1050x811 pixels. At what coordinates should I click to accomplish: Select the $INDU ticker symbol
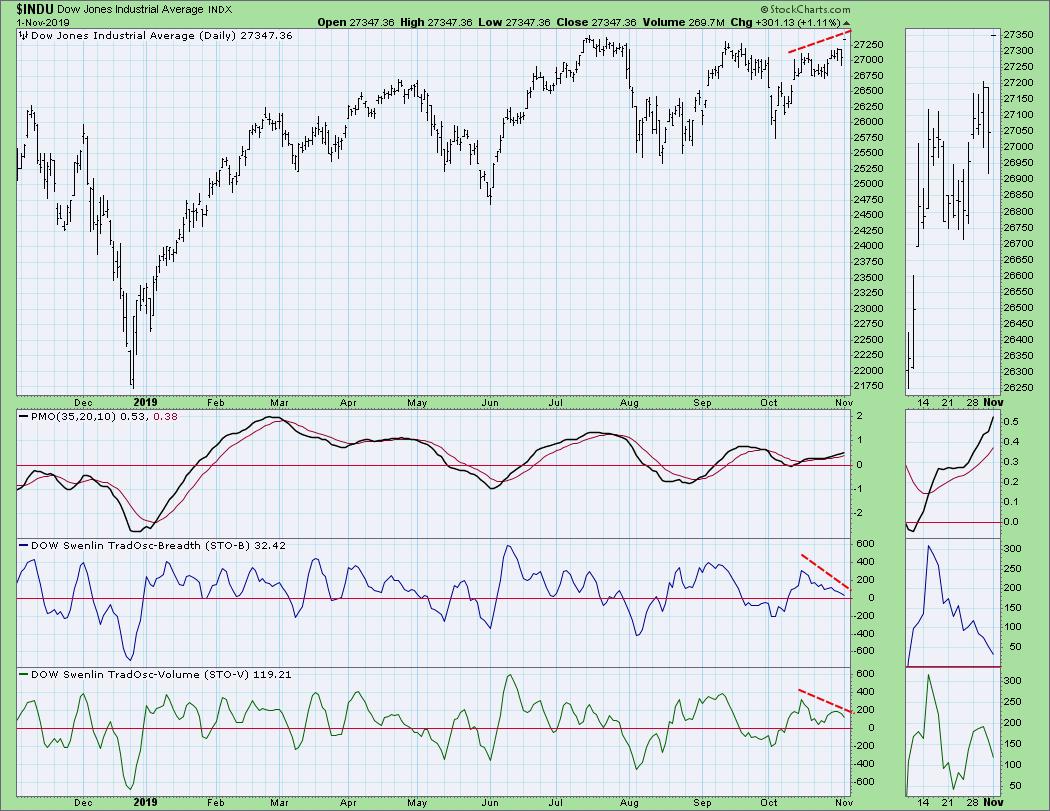pos(35,9)
